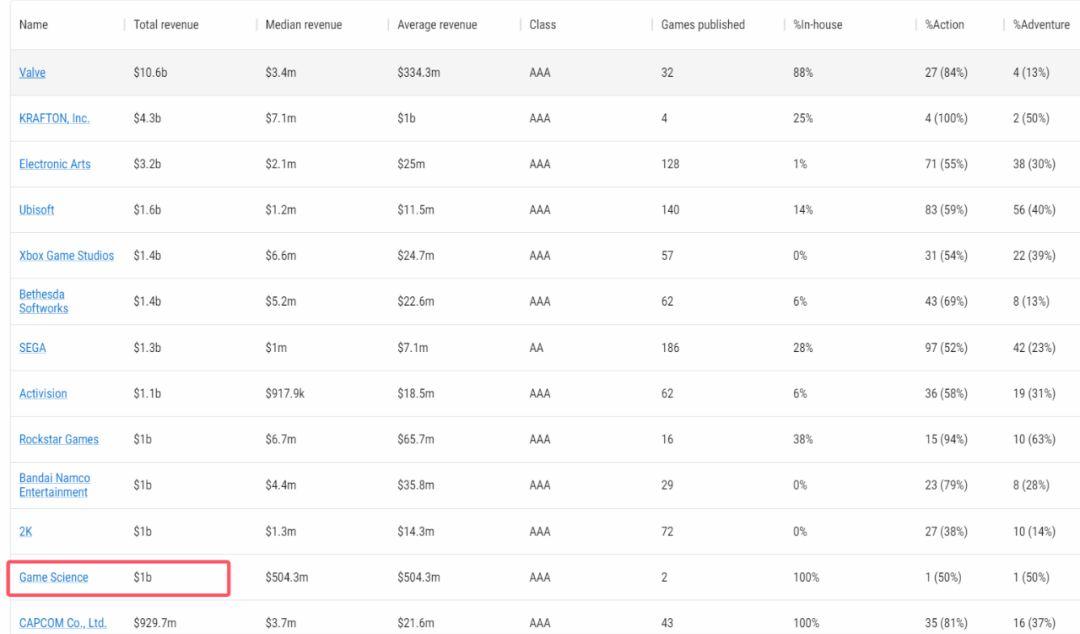The height and width of the screenshot is (634, 1080).
Task: Sort by Median revenue column header
Action: tap(303, 24)
